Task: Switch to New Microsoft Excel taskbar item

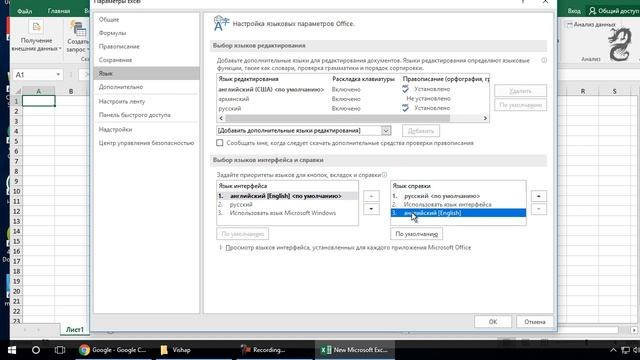Action: (x=355, y=350)
